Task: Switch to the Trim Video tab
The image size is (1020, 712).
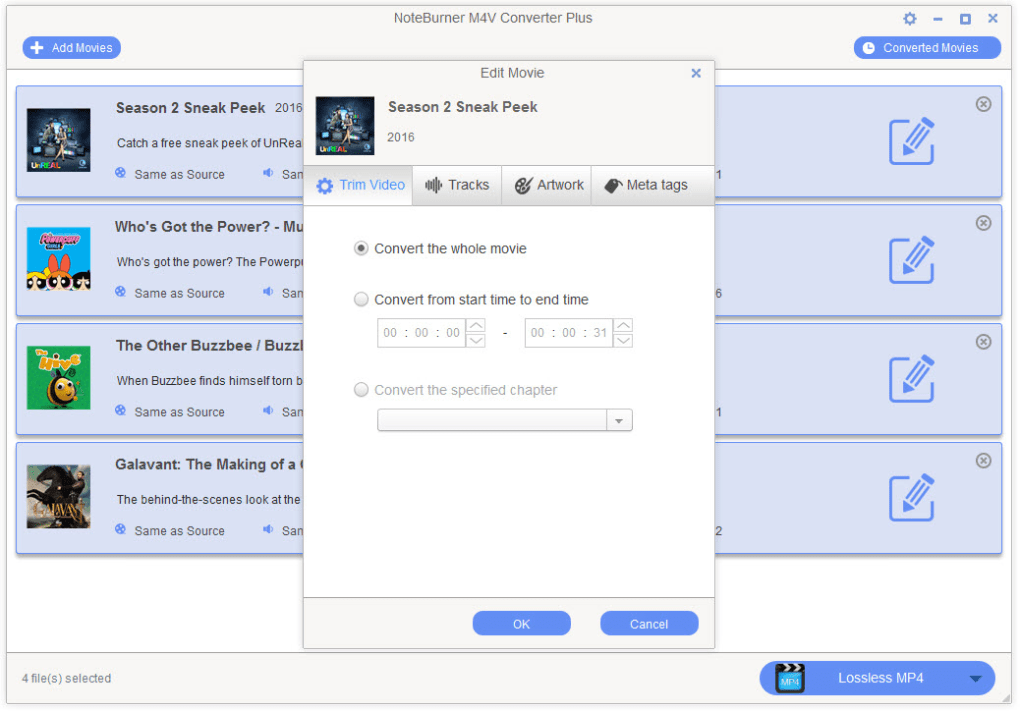Action: [x=358, y=185]
